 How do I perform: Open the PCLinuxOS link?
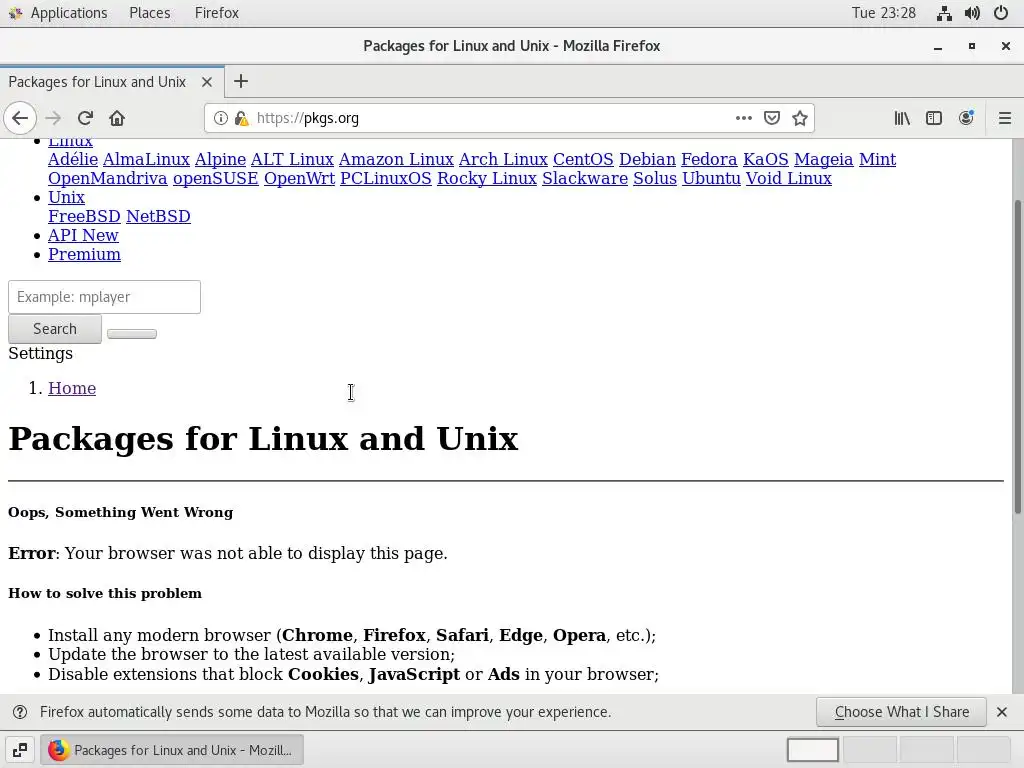[385, 178]
